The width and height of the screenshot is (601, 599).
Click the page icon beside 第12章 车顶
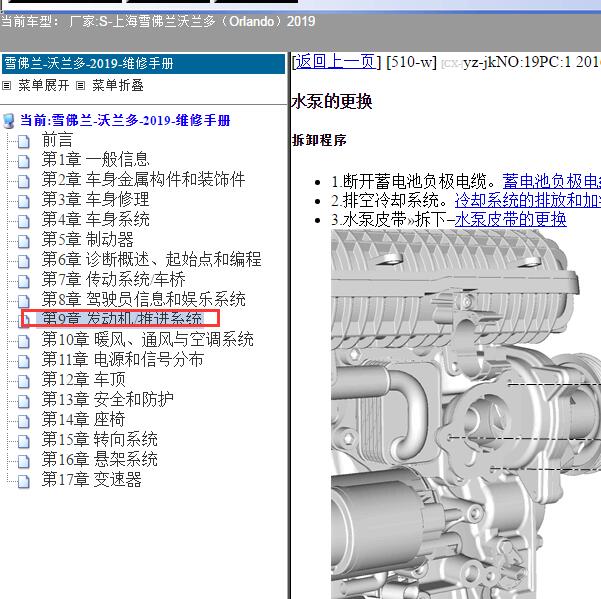[x=24, y=381]
